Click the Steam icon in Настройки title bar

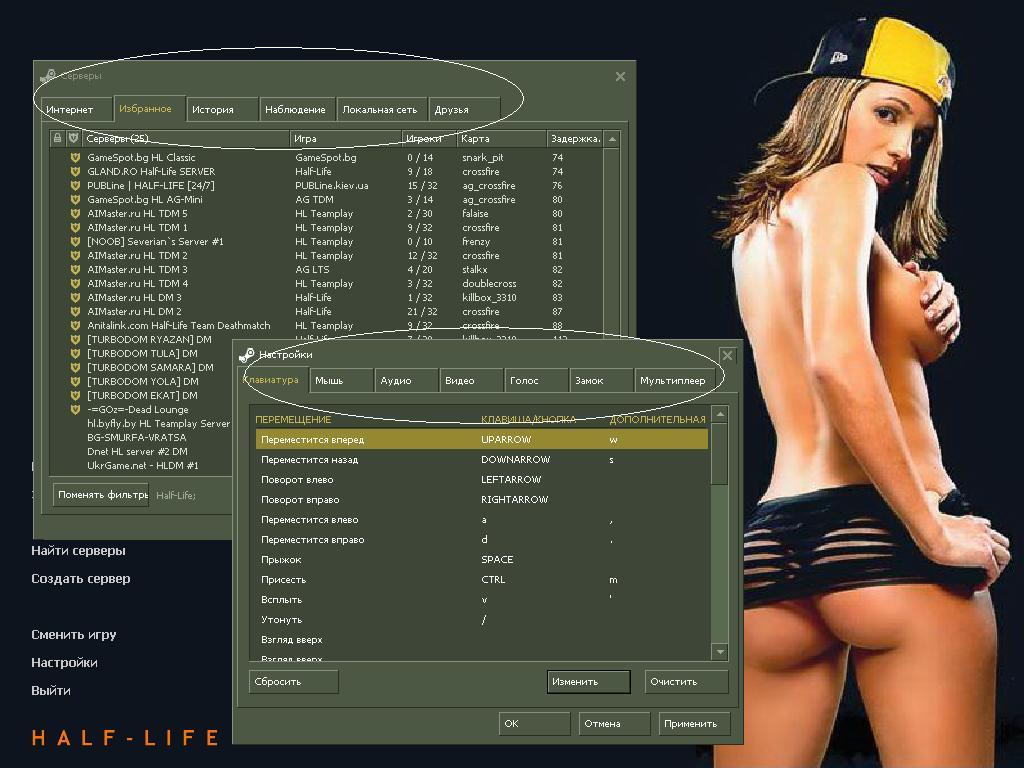247,355
